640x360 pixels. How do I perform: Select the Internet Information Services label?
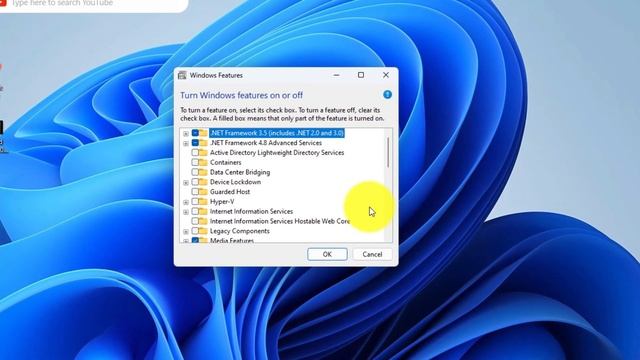tap(251, 211)
